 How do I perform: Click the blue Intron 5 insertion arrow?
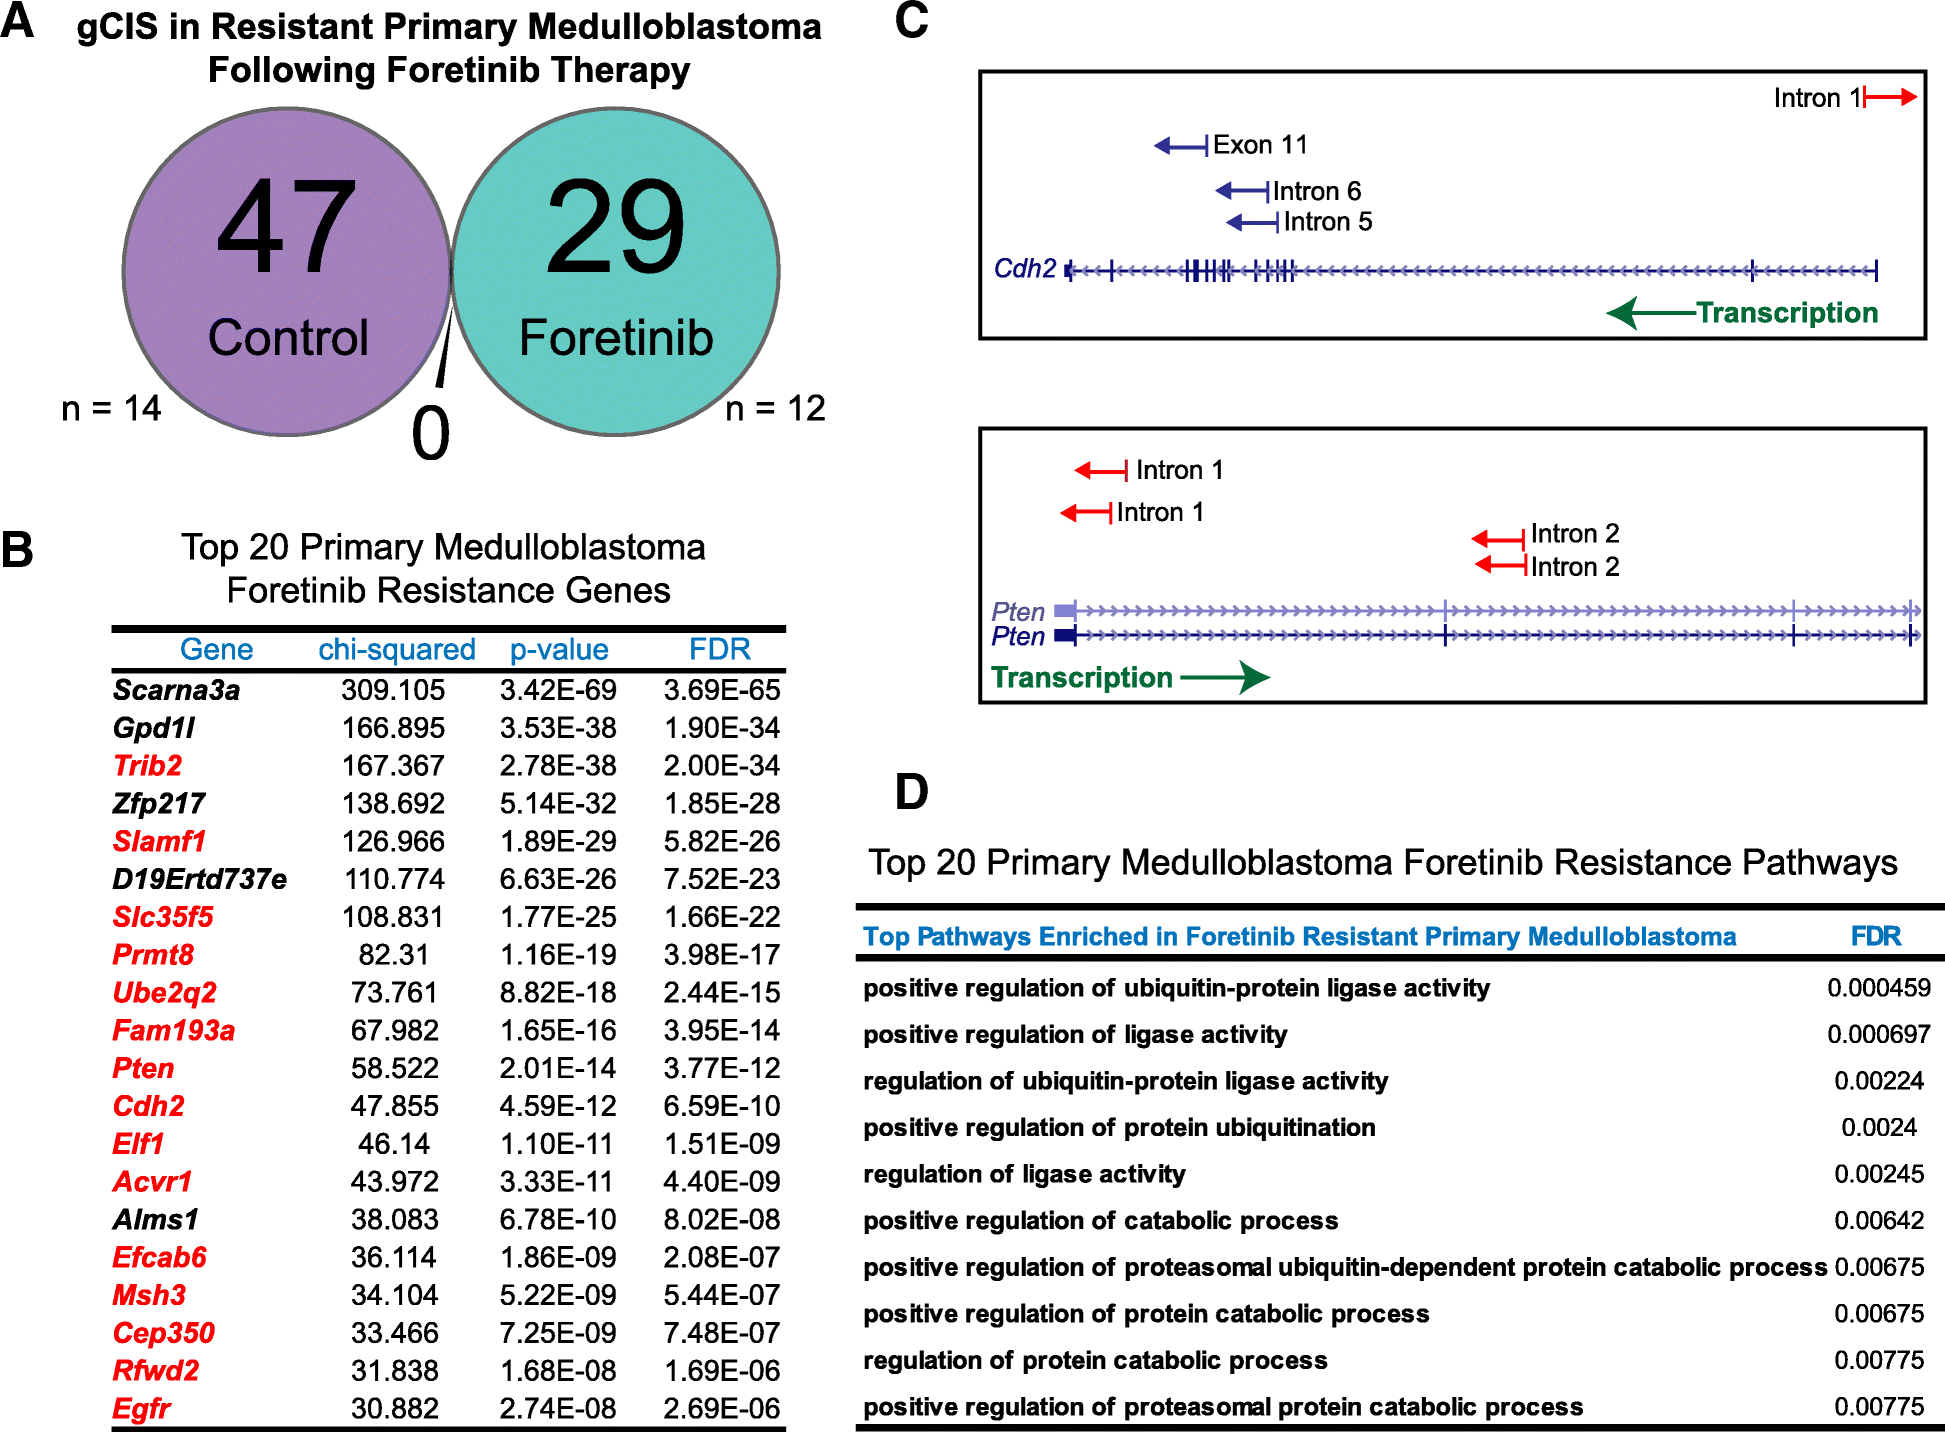[x=1252, y=222]
